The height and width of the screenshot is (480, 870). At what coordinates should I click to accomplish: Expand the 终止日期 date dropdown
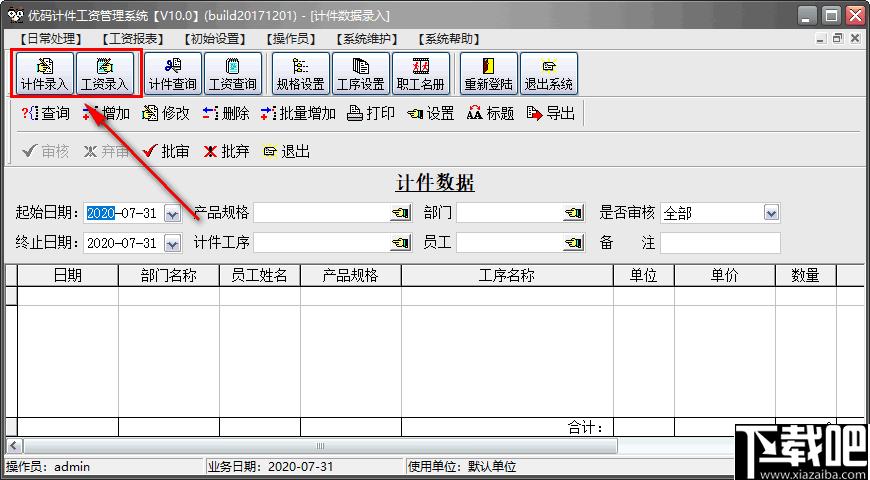pyautogui.click(x=173, y=243)
